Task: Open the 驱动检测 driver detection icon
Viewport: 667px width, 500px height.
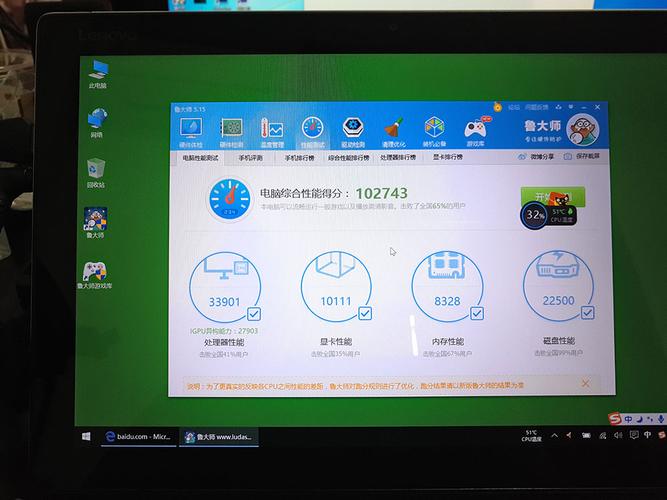Action: pyautogui.click(x=353, y=132)
